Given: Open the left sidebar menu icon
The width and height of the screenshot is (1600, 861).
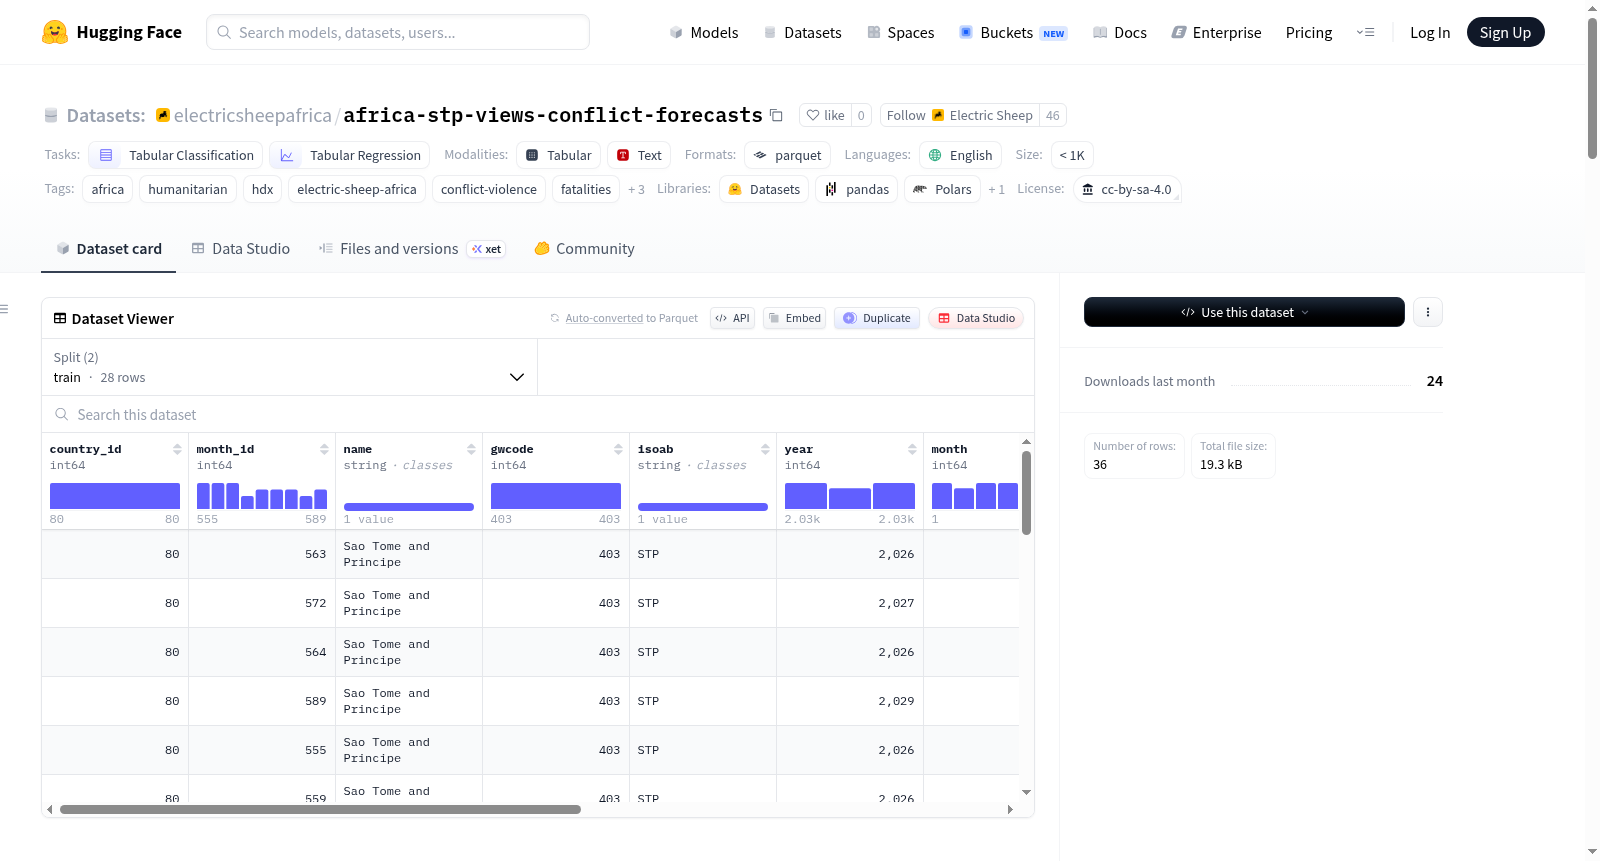Looking at the screenshot, I should [x=4, y=309].
